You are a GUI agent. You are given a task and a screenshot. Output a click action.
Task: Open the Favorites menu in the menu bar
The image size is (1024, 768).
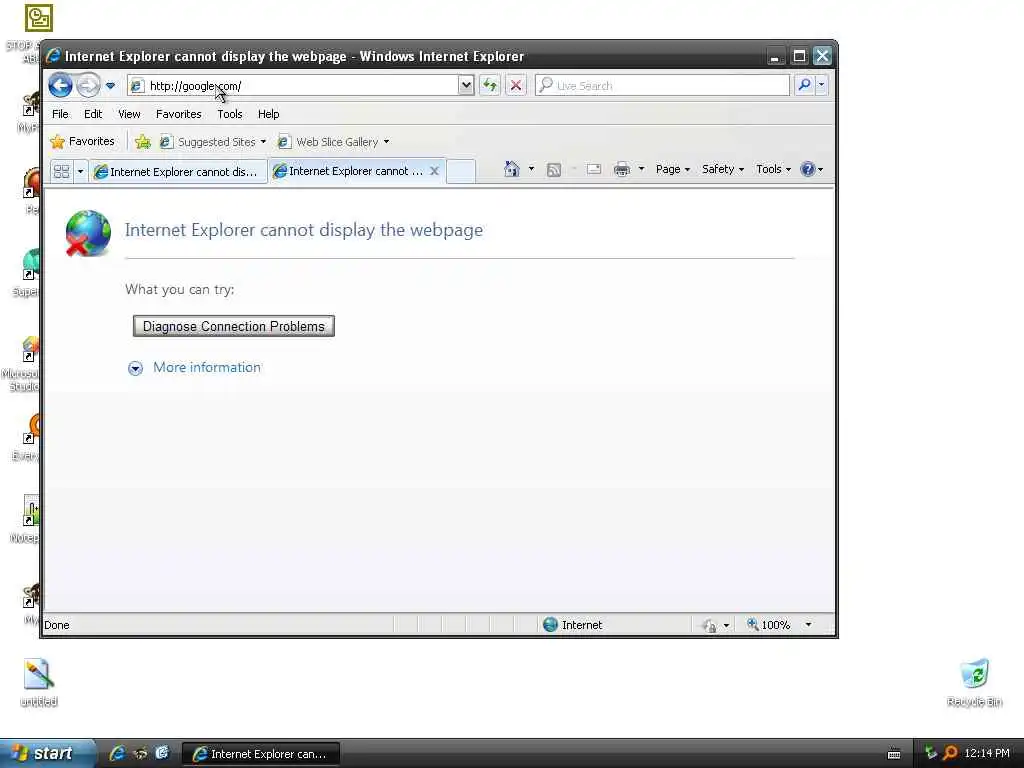pos(178,114)
